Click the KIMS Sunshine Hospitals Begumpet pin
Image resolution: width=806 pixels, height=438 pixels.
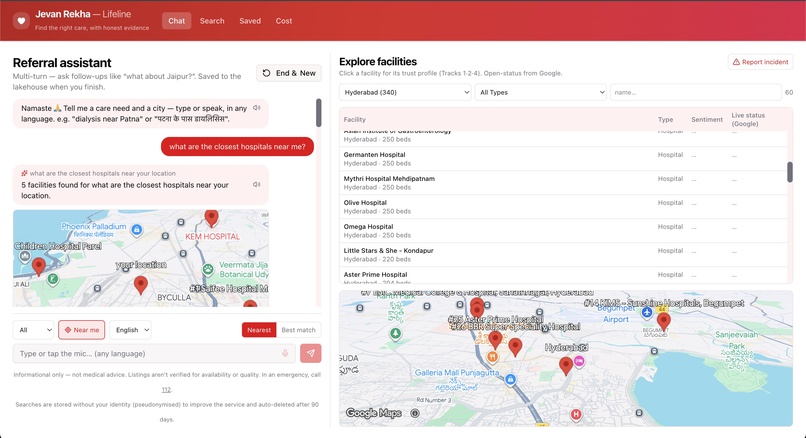point(664,322)
